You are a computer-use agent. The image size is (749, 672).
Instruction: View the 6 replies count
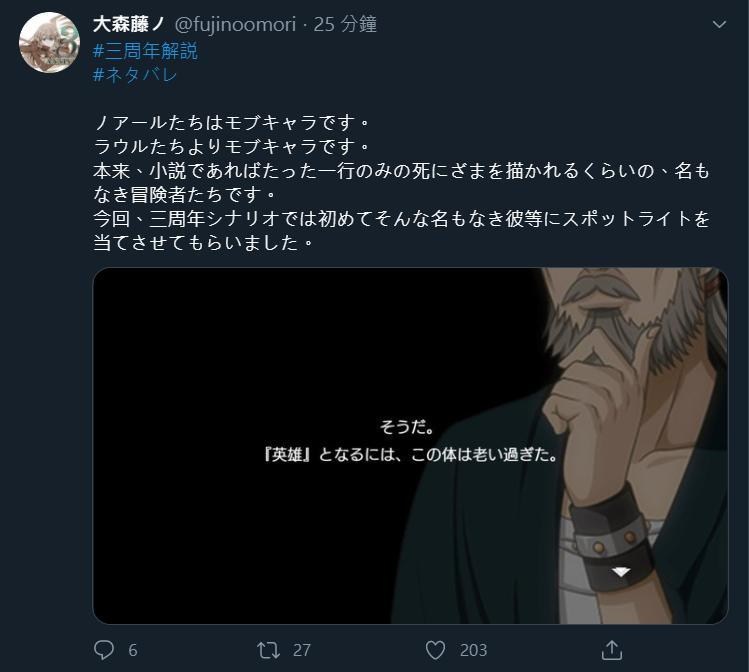click(133, 650)
